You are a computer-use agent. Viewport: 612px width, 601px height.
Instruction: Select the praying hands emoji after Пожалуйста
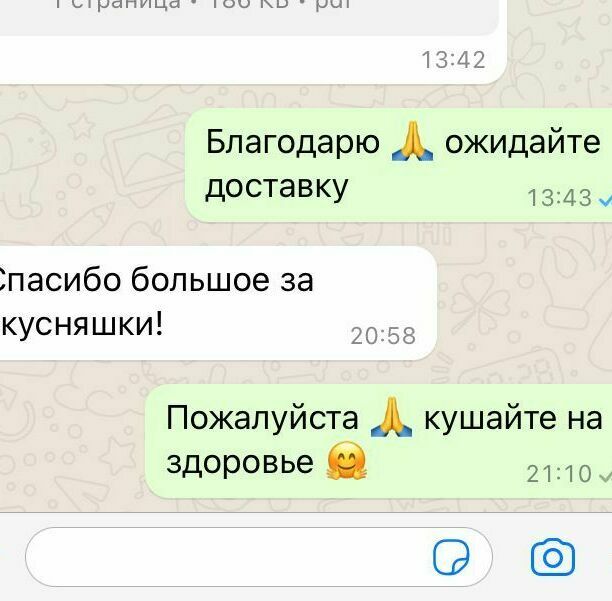point(391,417)
